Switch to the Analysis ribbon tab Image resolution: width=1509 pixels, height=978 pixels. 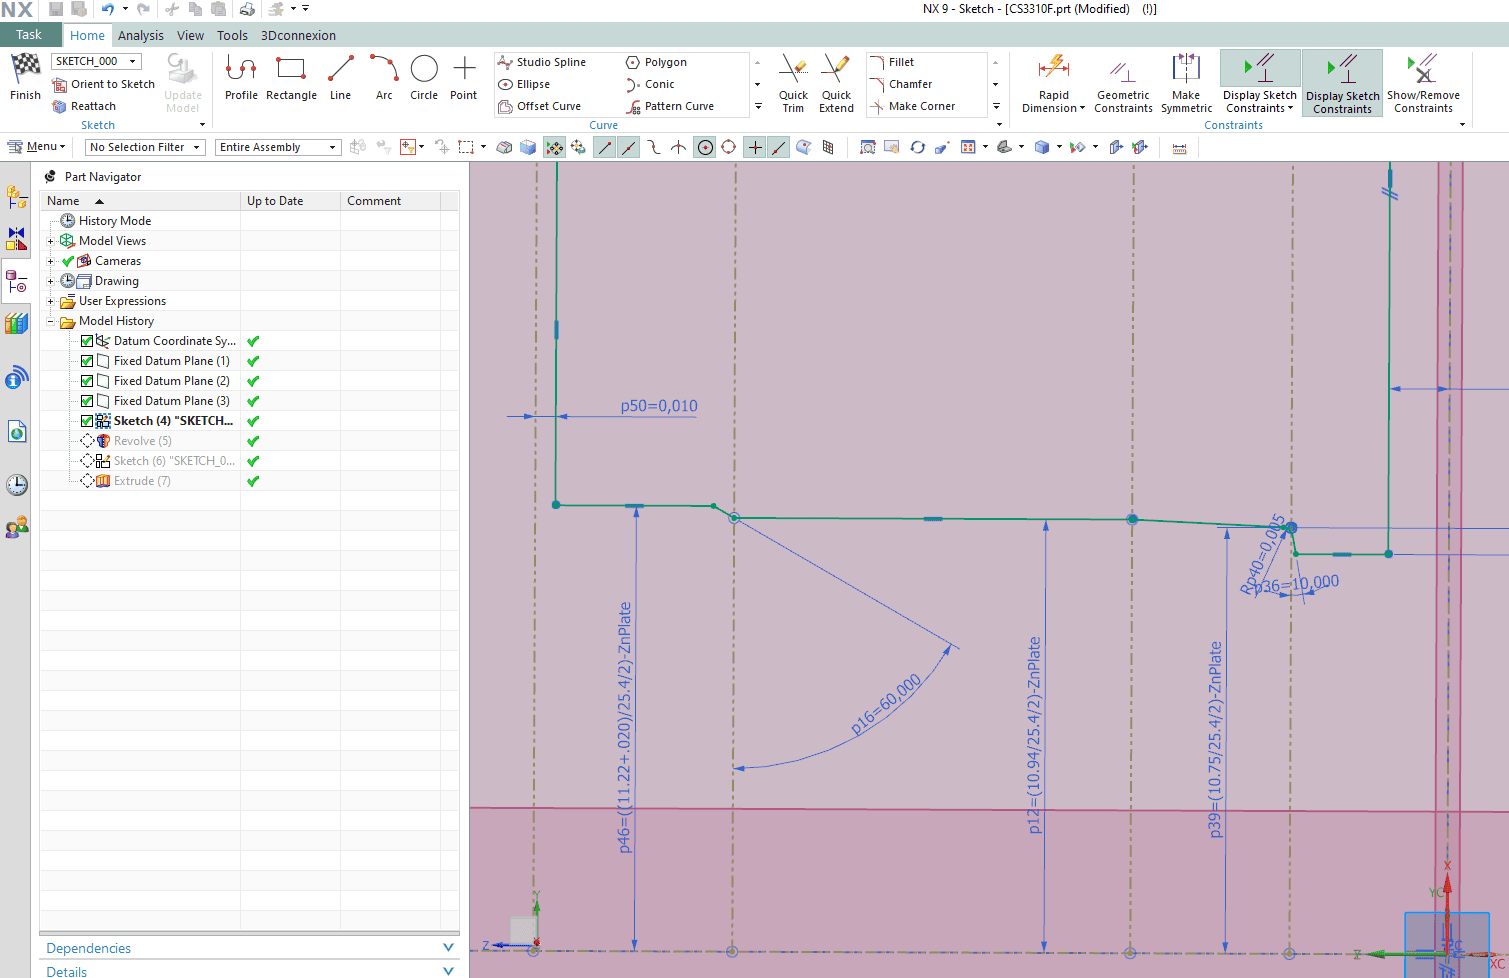tap(140, 35)
